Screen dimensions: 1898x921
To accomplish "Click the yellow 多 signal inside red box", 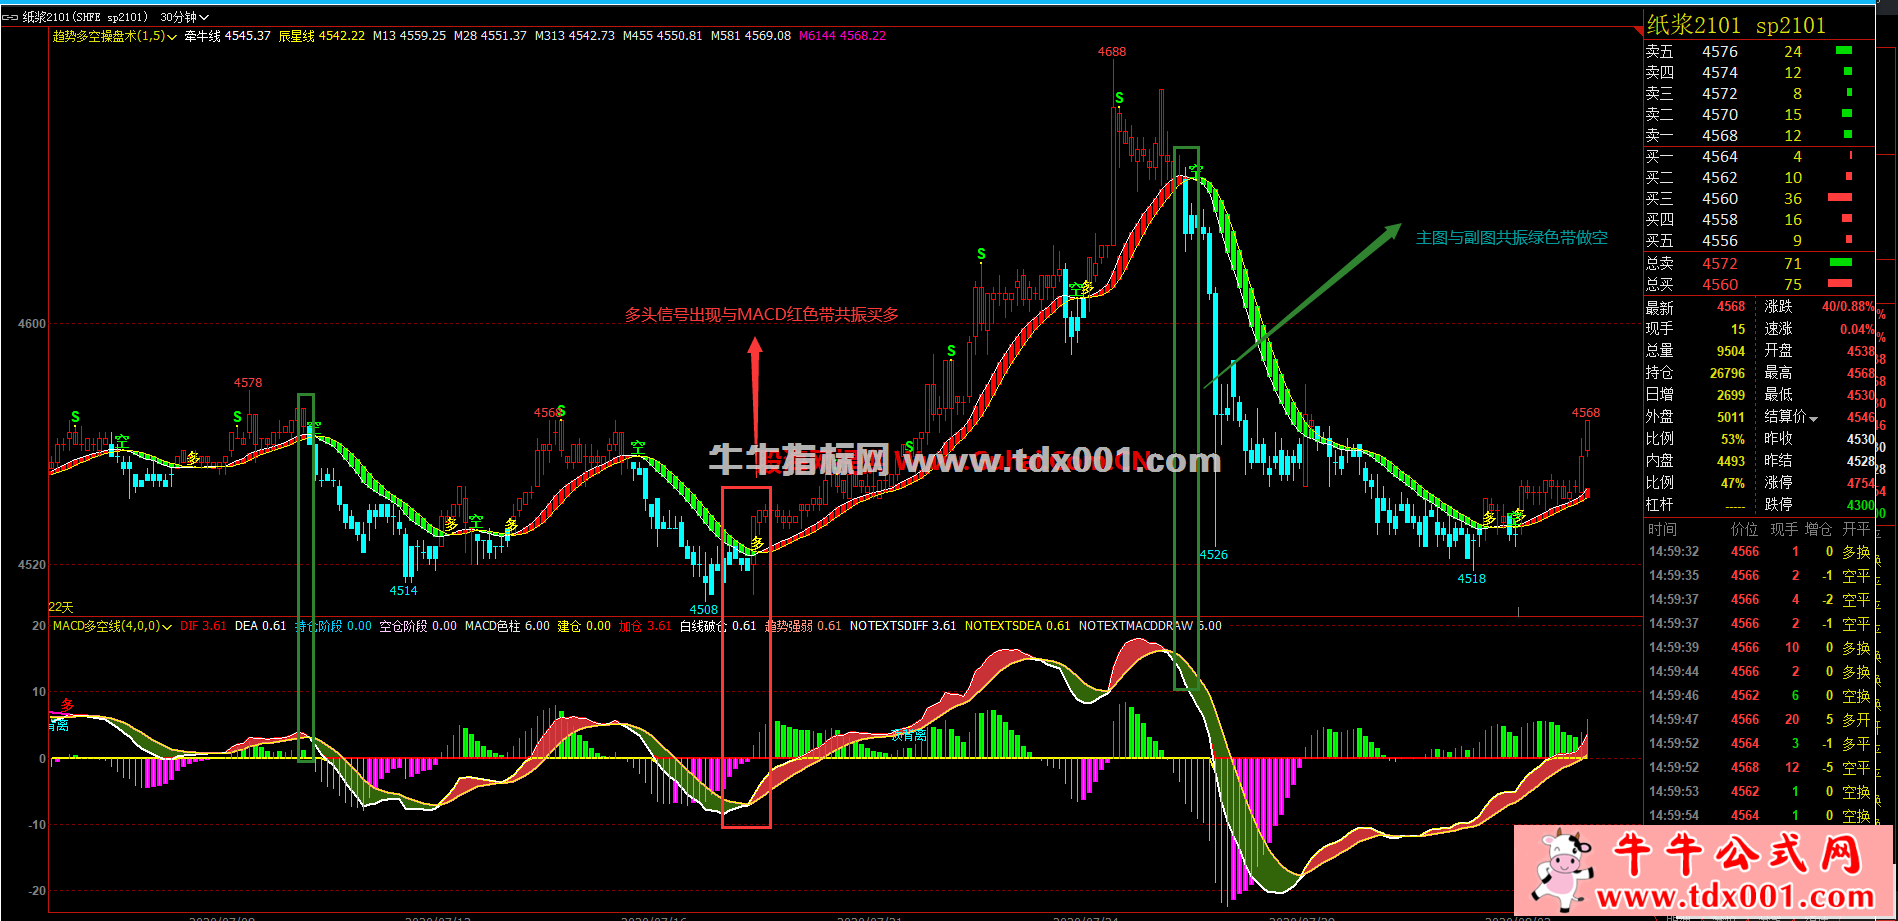I will (x=757, y=543).
